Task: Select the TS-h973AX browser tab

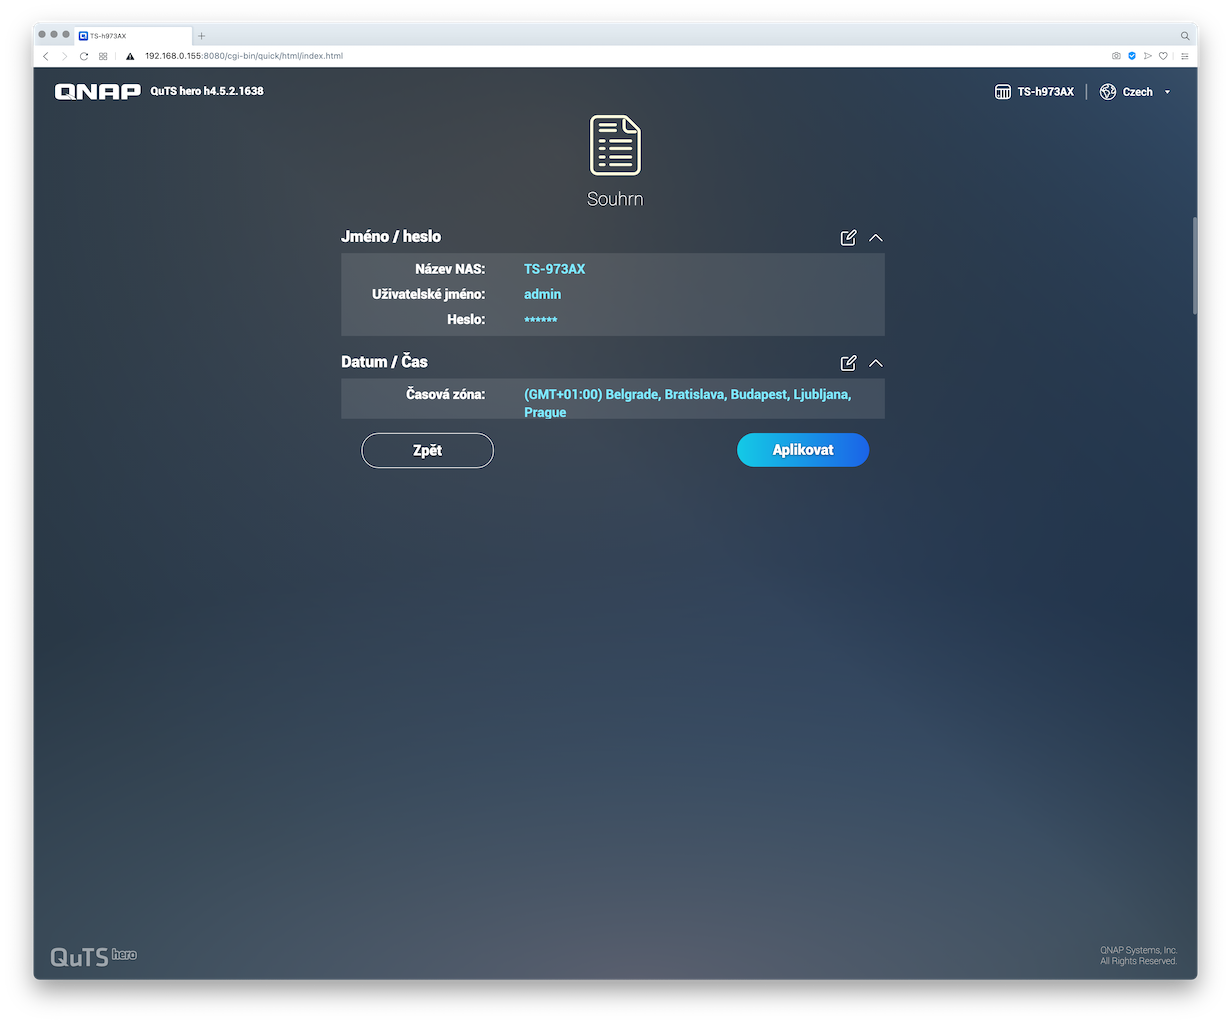Action: [130, 36]
